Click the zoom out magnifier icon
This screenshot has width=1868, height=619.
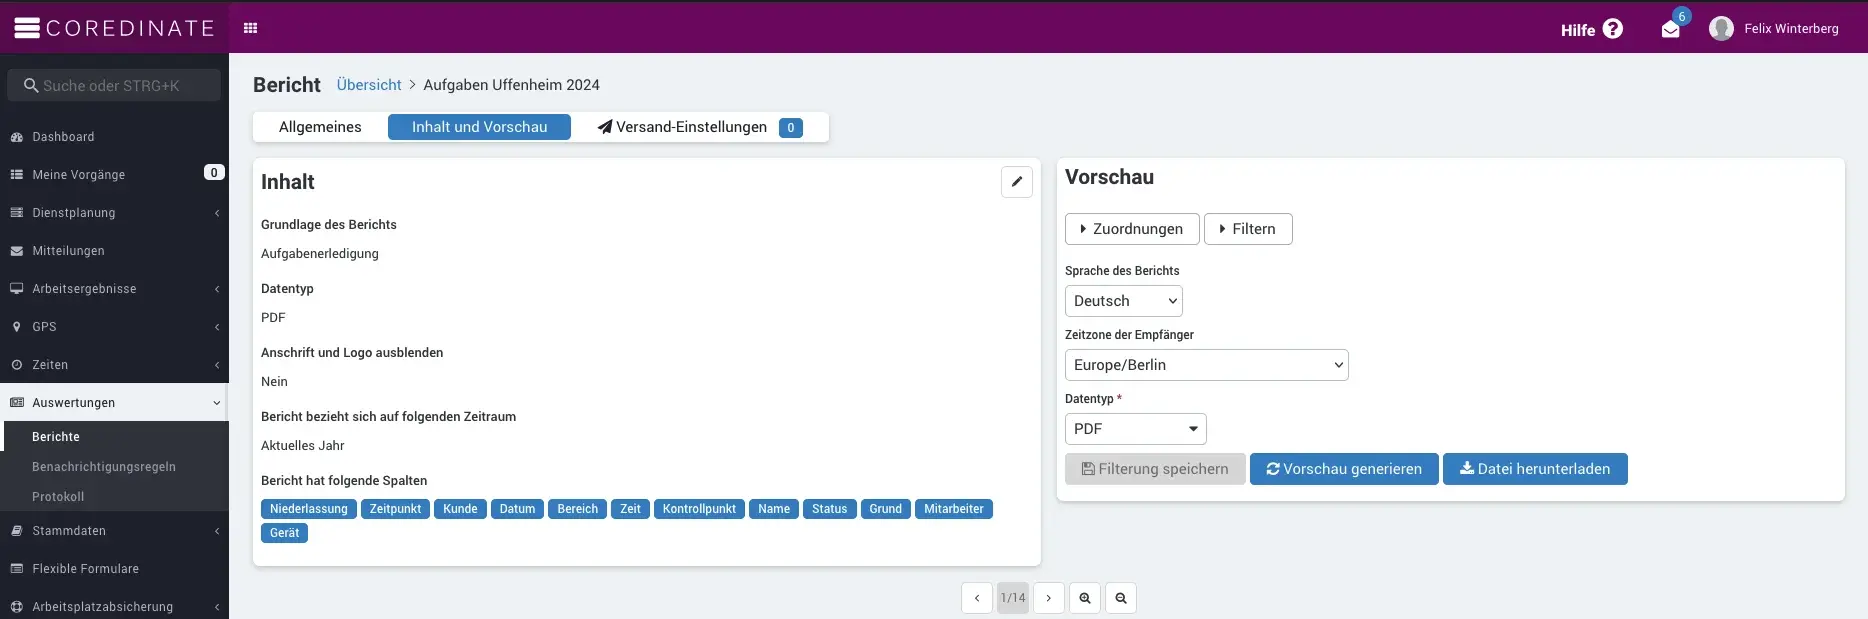point(1121,598)
